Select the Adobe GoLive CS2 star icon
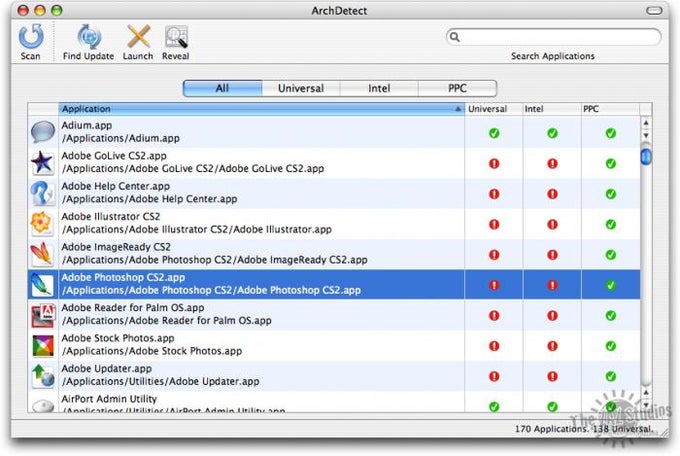Screen dimensions: 680x456 tap(43, 163)
